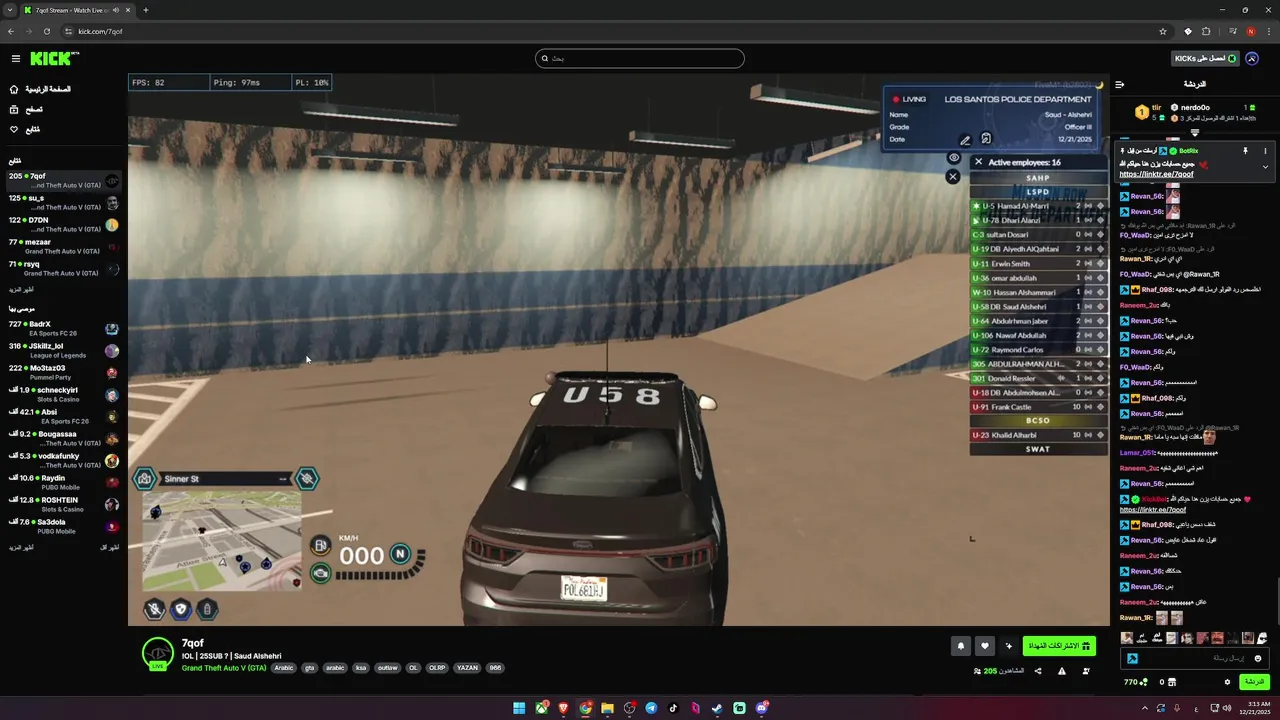
Task: Open new browser tab with plus
Action: 146,10
